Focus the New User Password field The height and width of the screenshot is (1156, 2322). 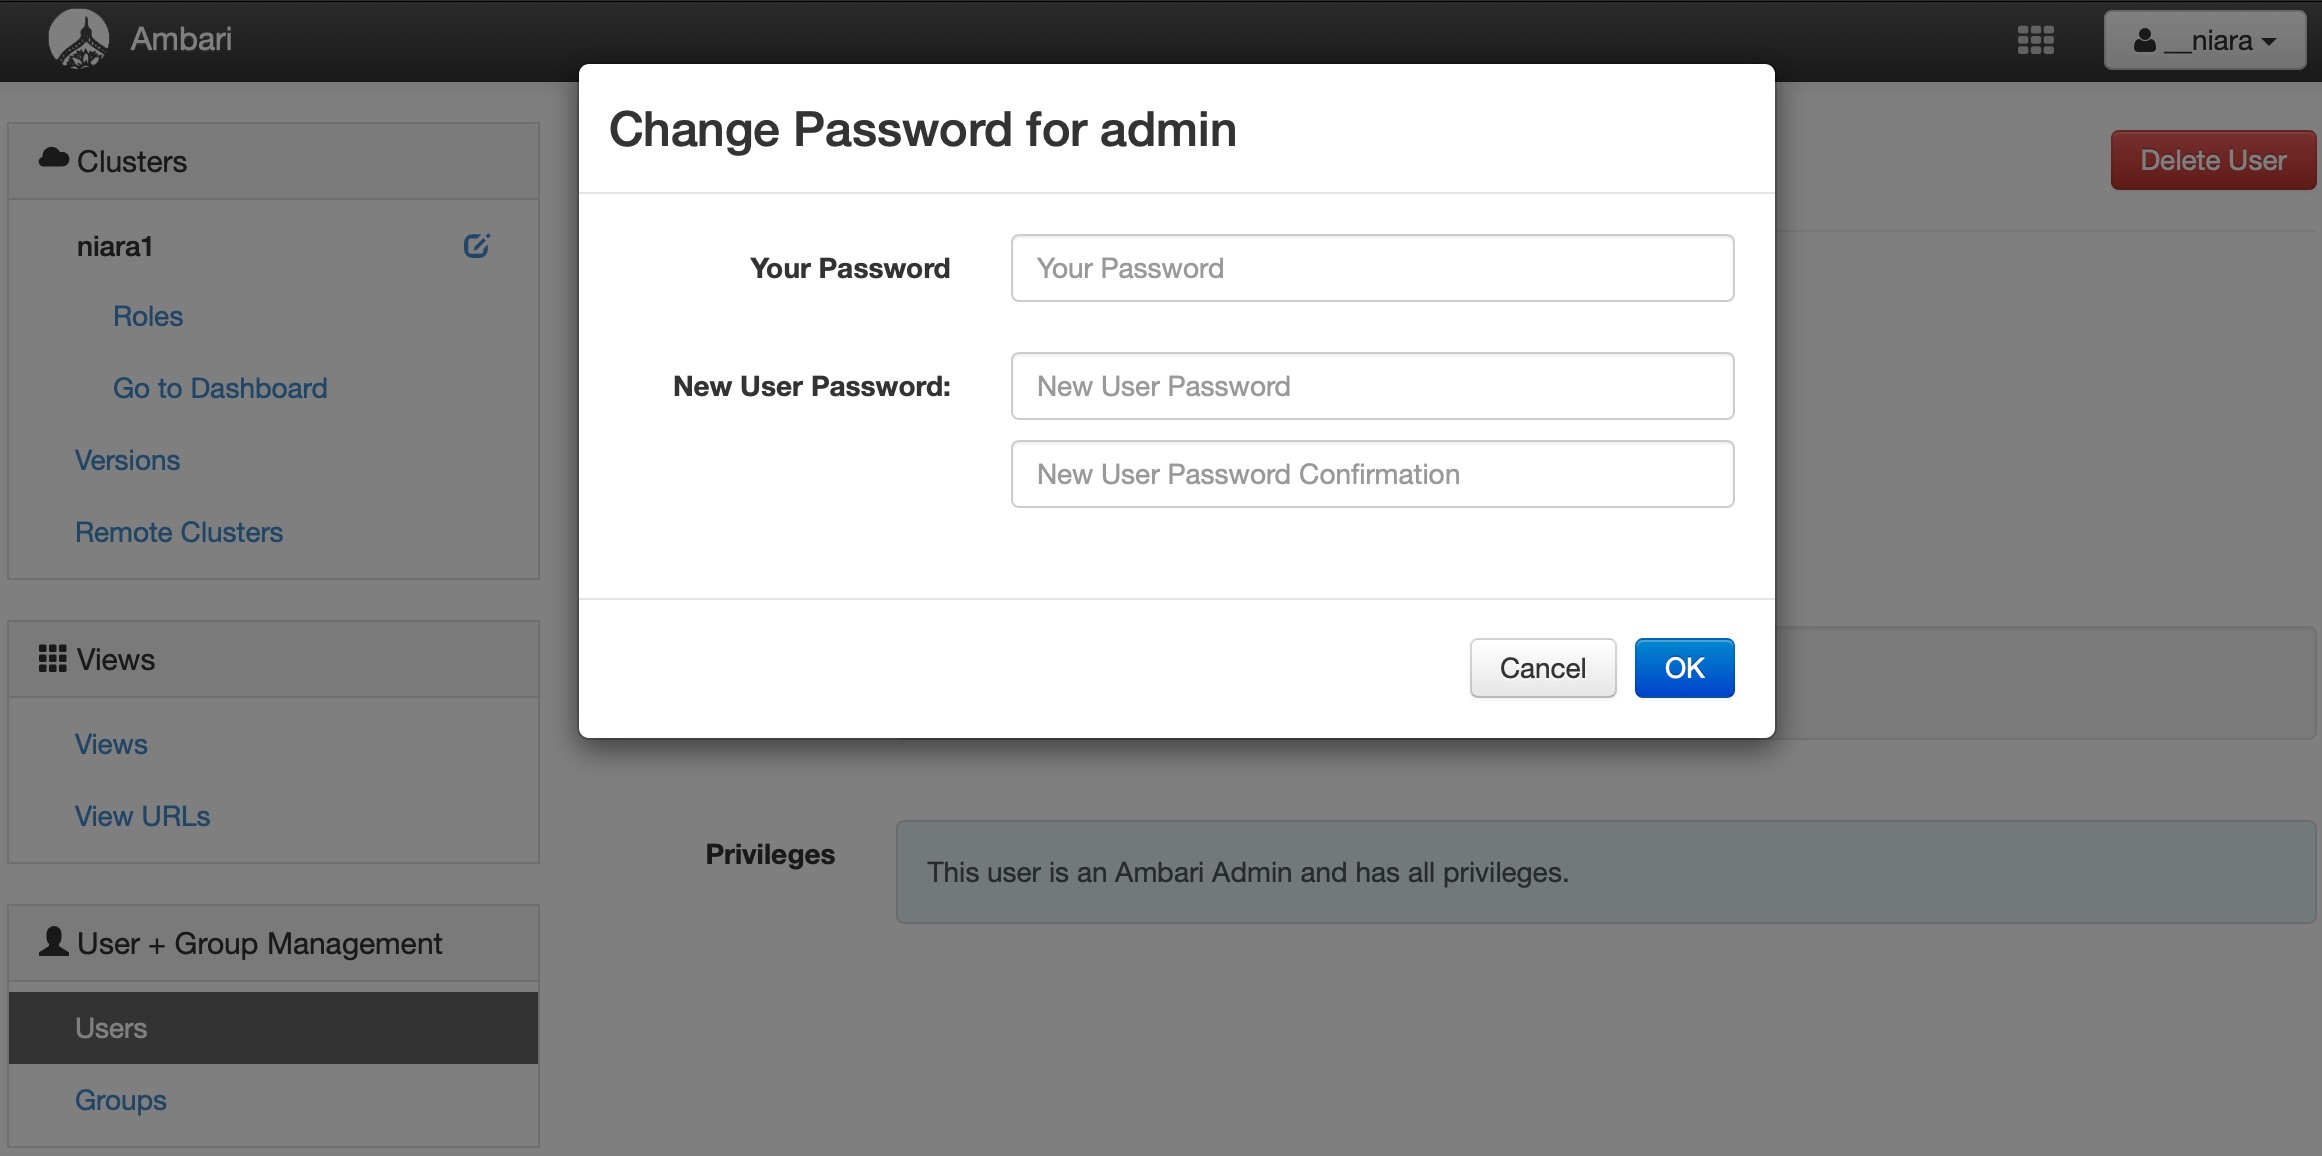[1372, 386]
